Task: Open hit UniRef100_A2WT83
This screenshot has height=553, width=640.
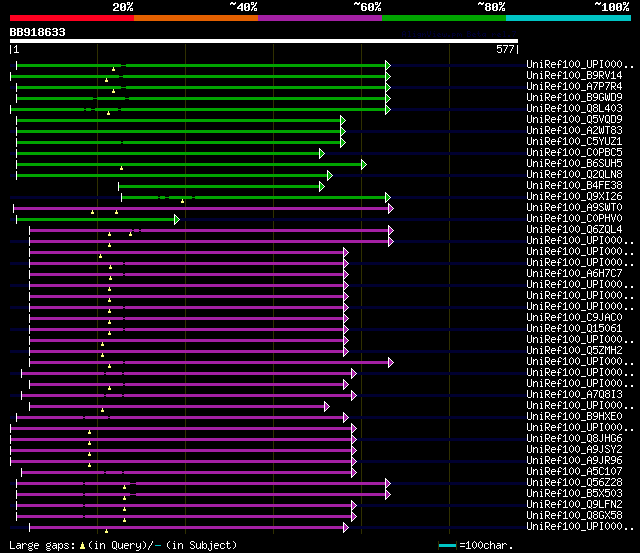Action: (x=574, y=130)
